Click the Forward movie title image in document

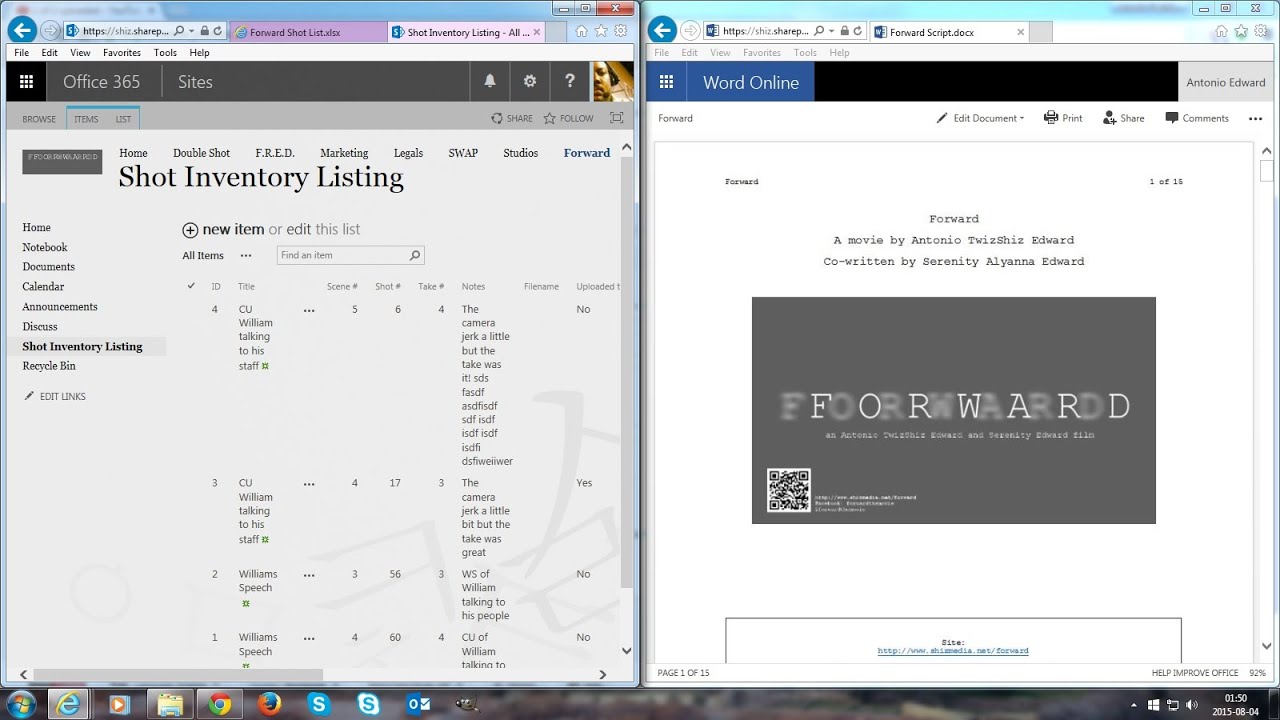pos(954,410)
